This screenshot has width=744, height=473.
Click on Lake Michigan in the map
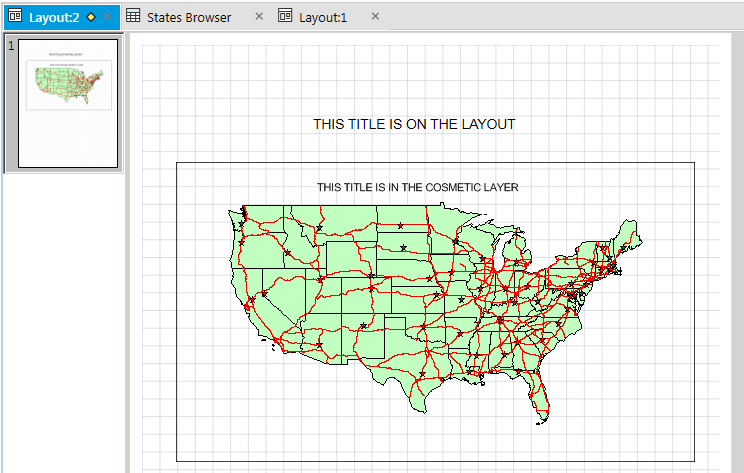(501, 250)
